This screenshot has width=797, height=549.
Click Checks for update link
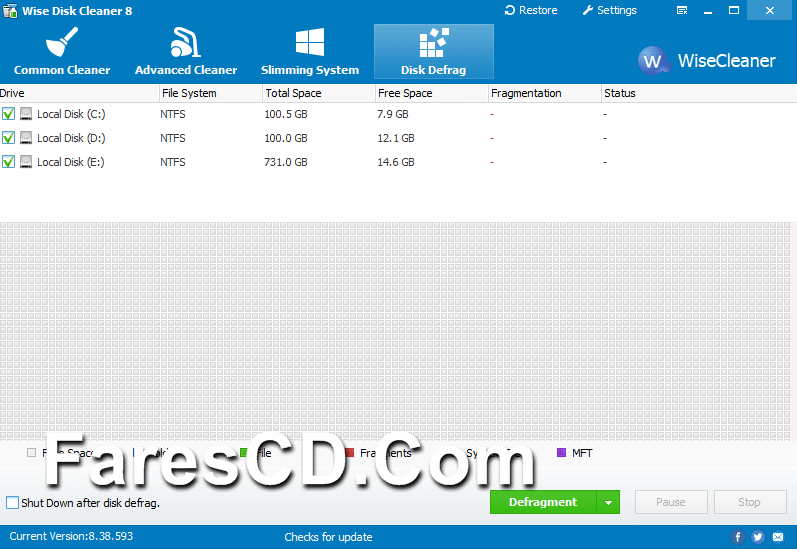pyautogui.click(x=328, y=537)
